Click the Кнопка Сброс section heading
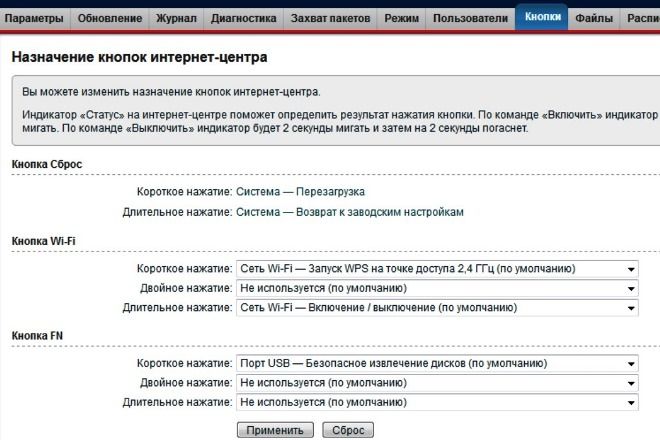 tap(47, 164)
